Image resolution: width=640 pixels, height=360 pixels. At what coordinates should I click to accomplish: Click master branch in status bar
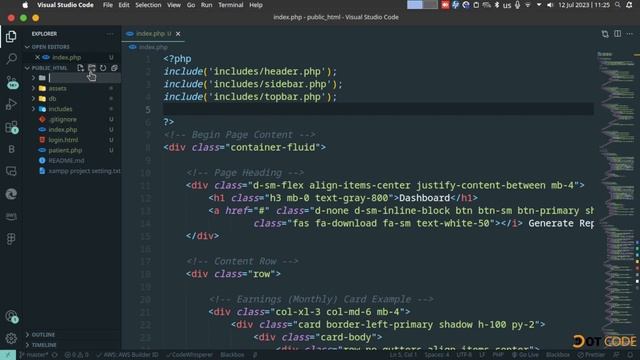point(33,355)
